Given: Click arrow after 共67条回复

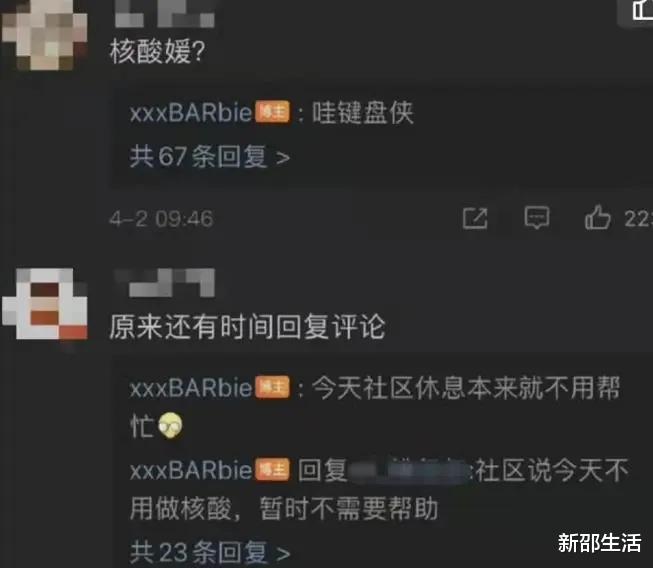Looking at the screenshot, I should [x=283, y=158].
